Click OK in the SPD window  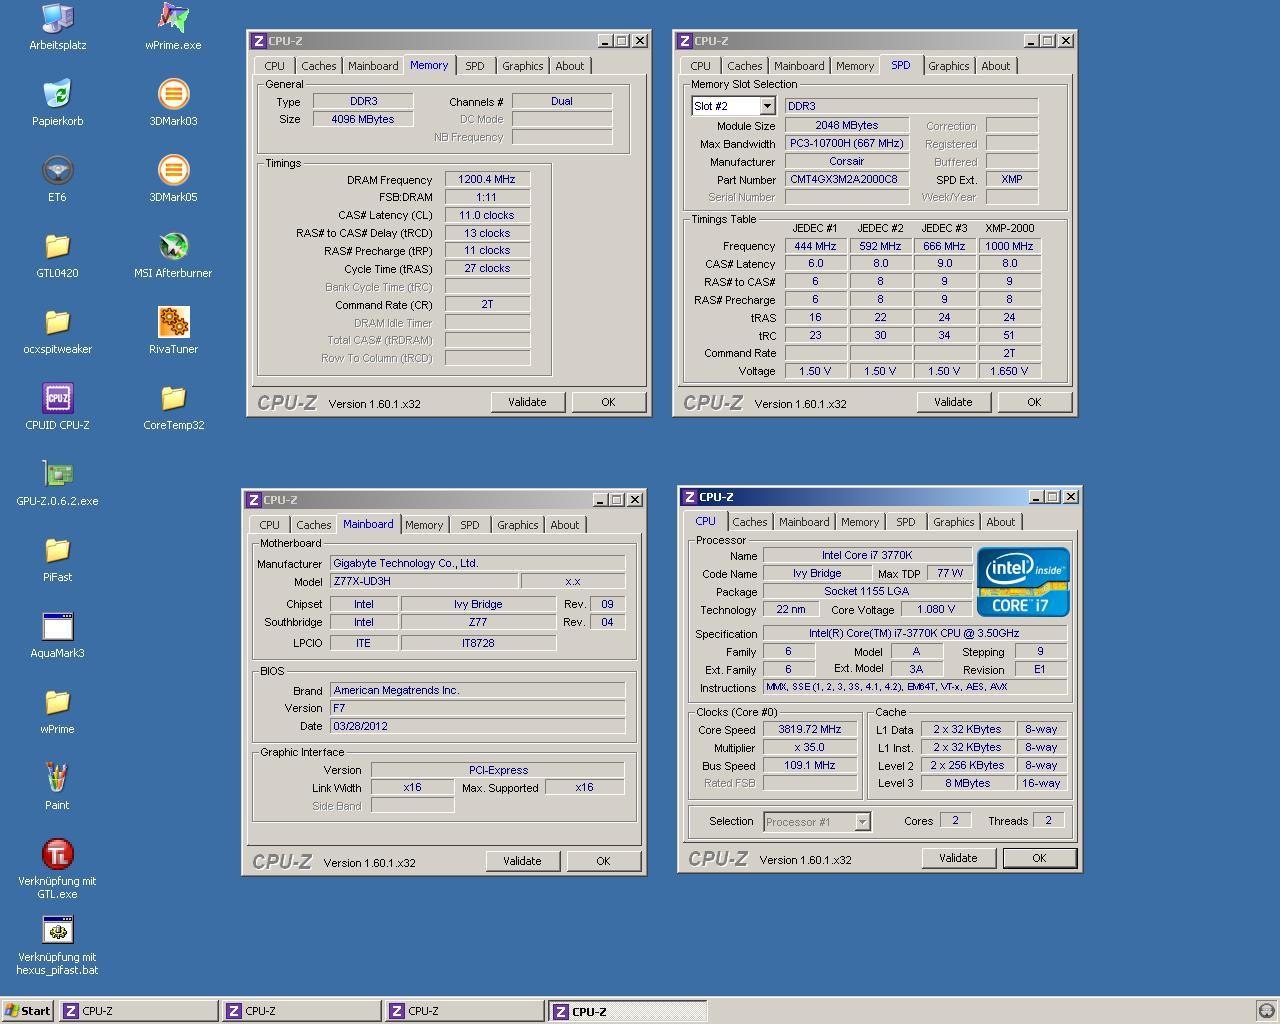click(x=1034, y=402)
